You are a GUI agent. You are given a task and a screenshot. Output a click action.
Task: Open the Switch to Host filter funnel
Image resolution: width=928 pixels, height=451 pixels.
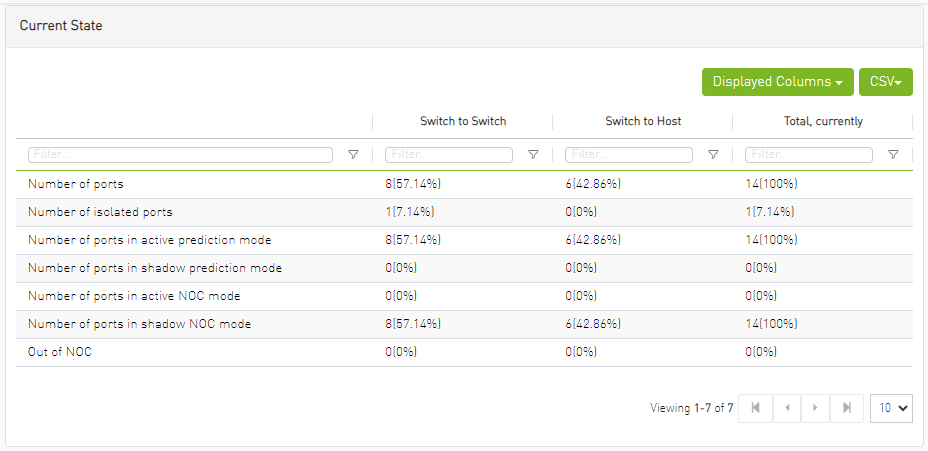[x=713, y=155]
